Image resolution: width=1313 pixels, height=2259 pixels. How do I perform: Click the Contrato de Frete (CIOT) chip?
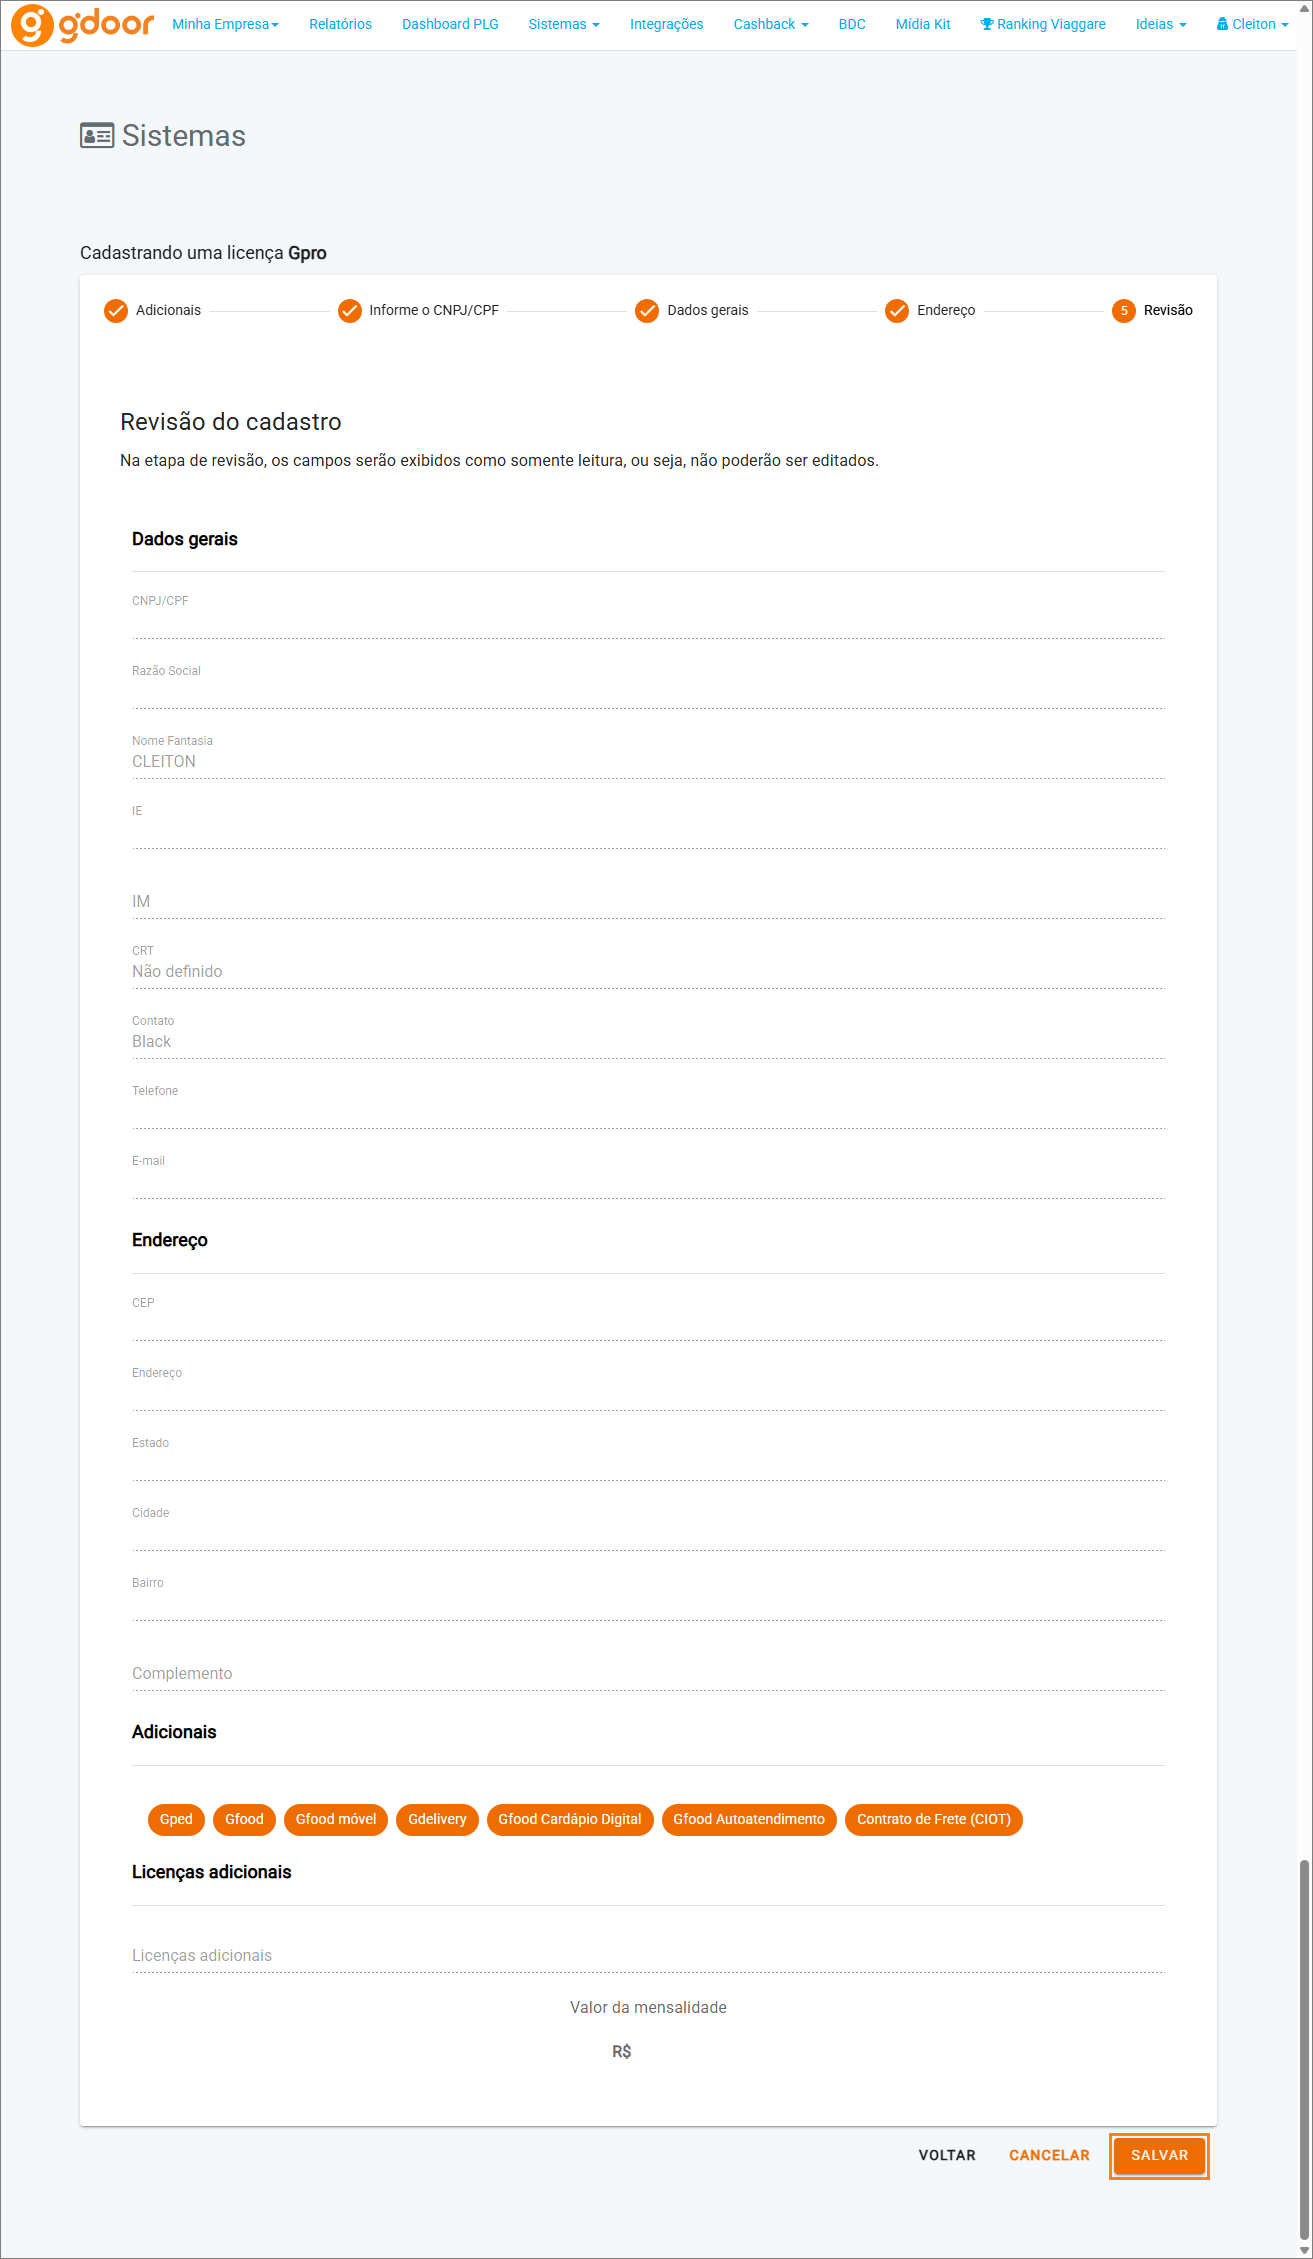pyautogui.click(x=934, y=1819)
